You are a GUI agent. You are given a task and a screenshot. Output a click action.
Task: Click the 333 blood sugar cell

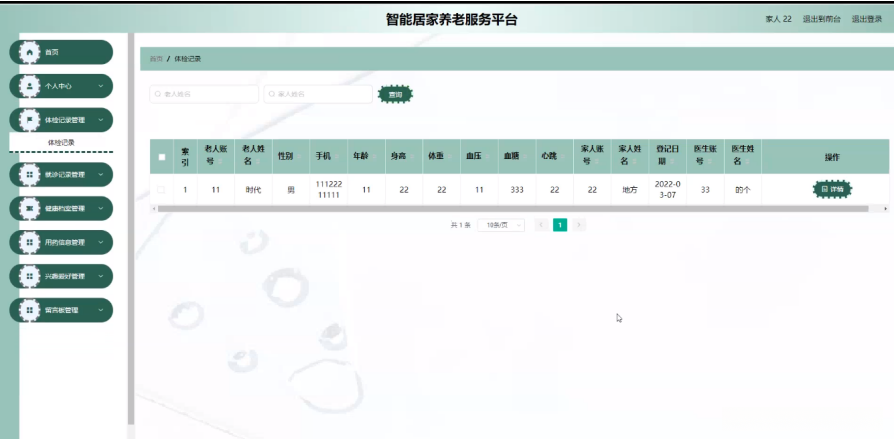(517, 190)
